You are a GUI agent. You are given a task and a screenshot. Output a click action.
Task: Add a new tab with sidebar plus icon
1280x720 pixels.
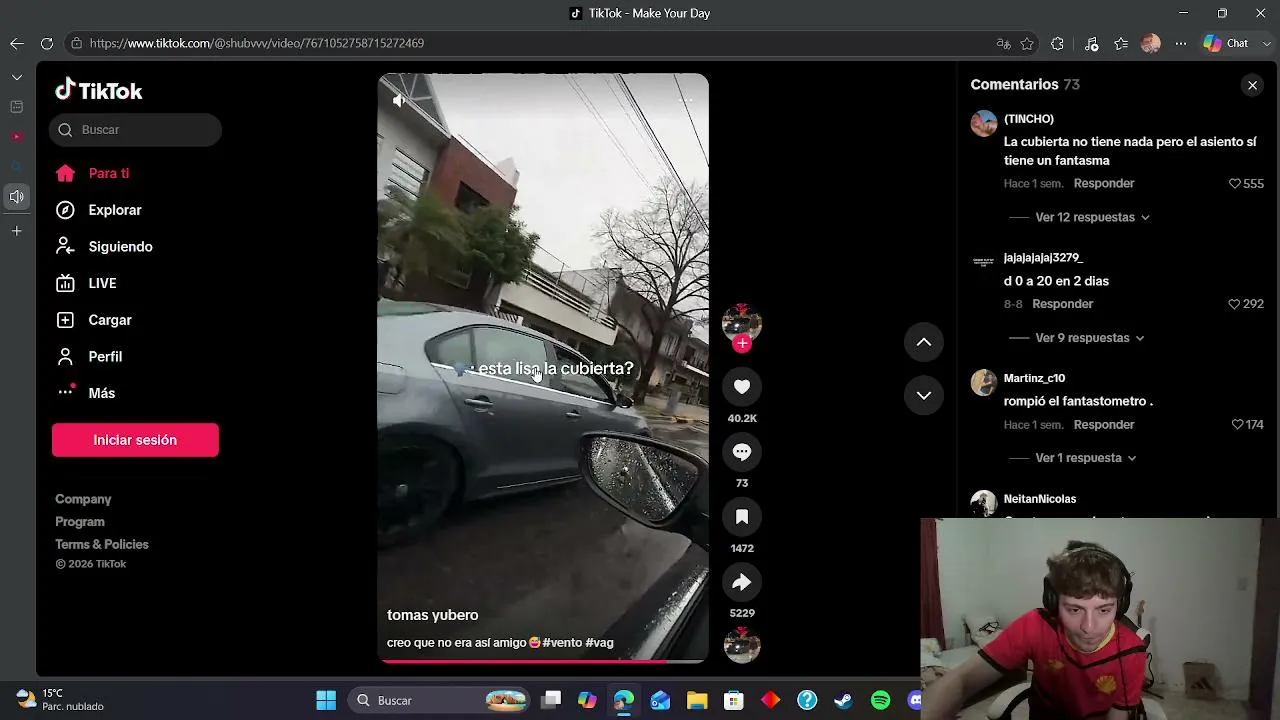pyautogui.click(x=17, y=231)
